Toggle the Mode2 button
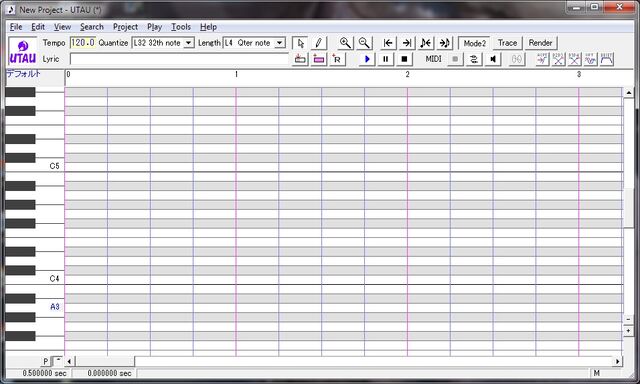Screen dimensions: 640x384 pyautogui.click(x=474, y=43)
